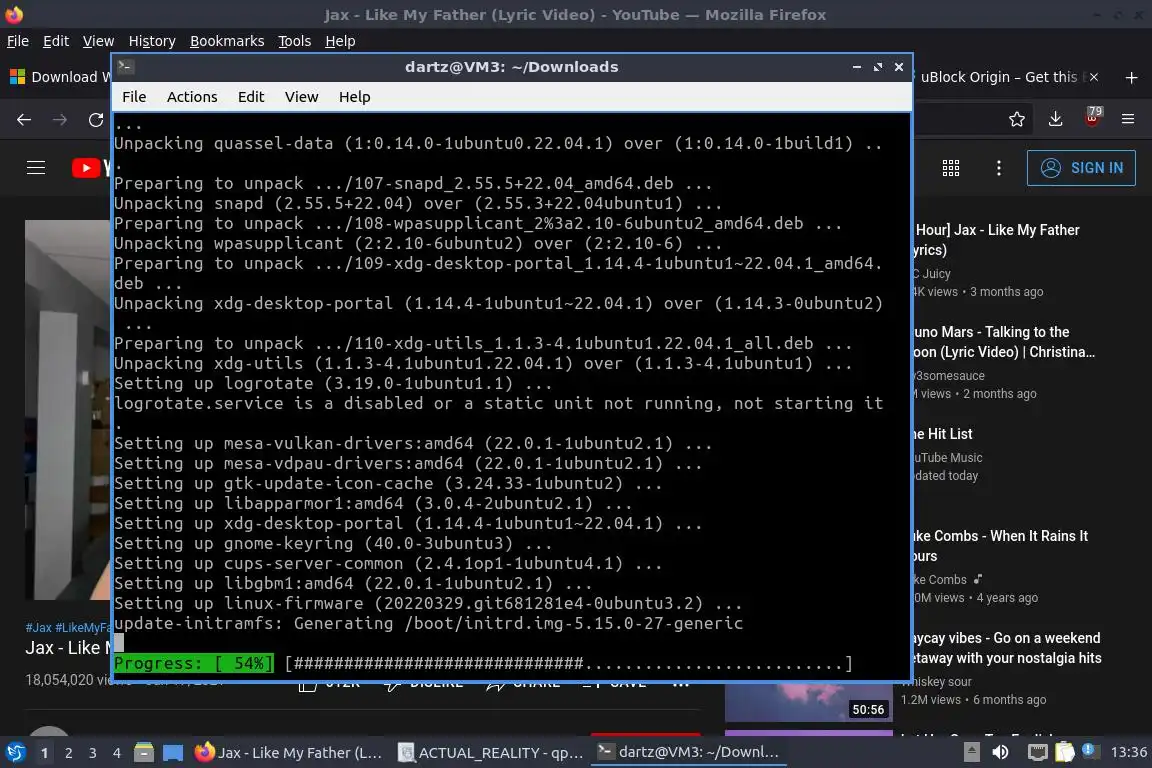This screenshot has width=1152, height=768.
Task: Minimize the terminal window
Action: [x=857, y=67]
